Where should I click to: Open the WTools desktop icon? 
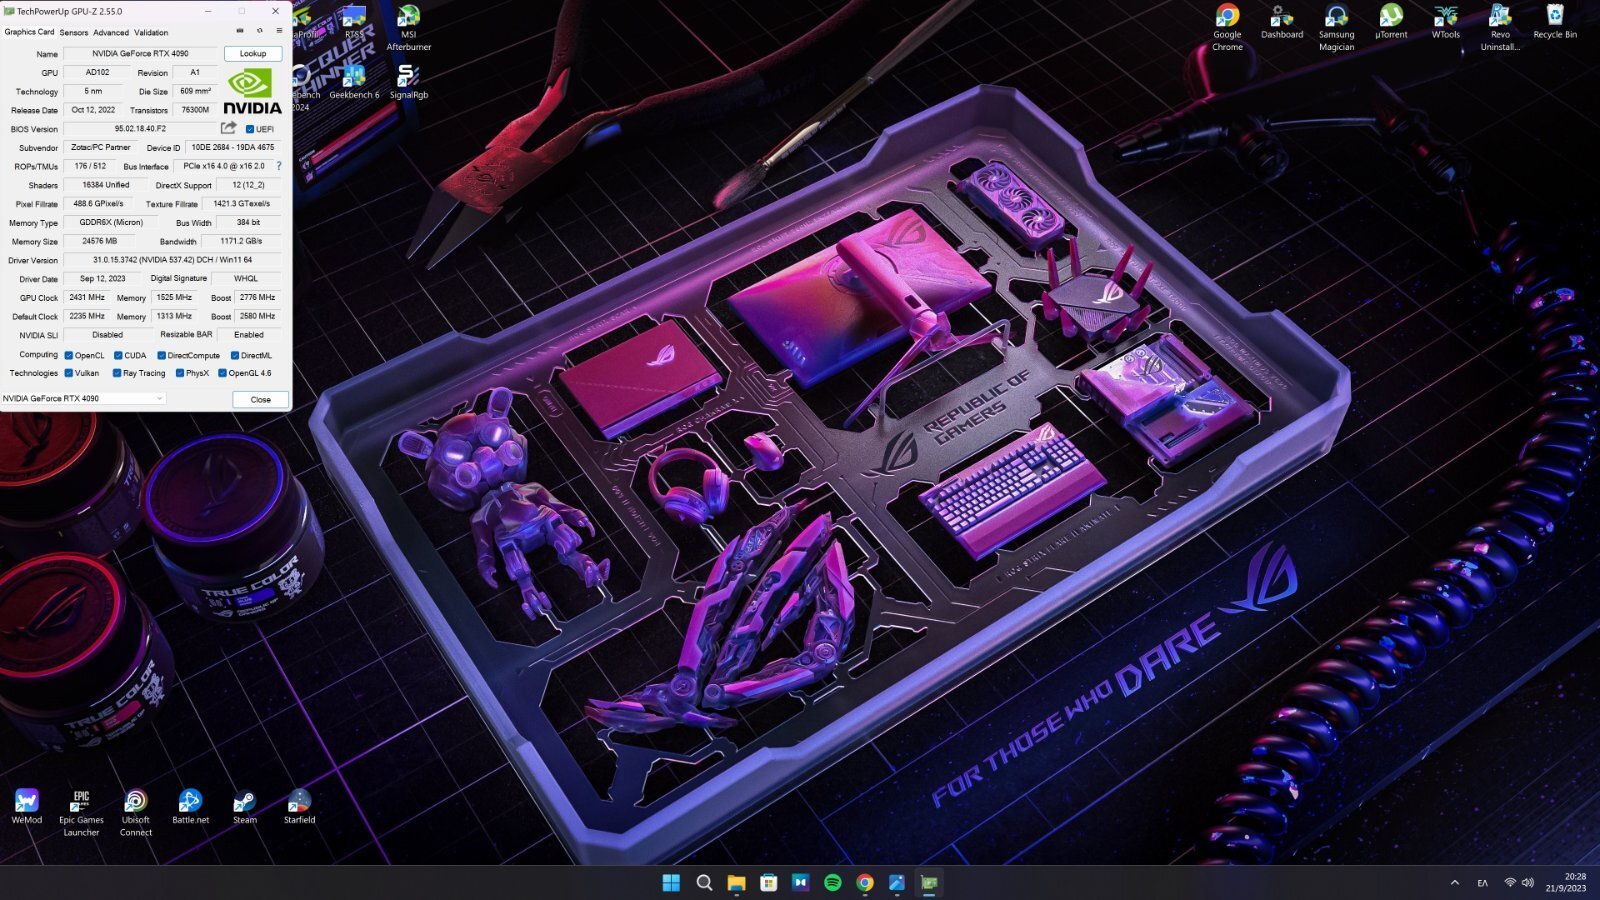click(x=1445, y=22)
